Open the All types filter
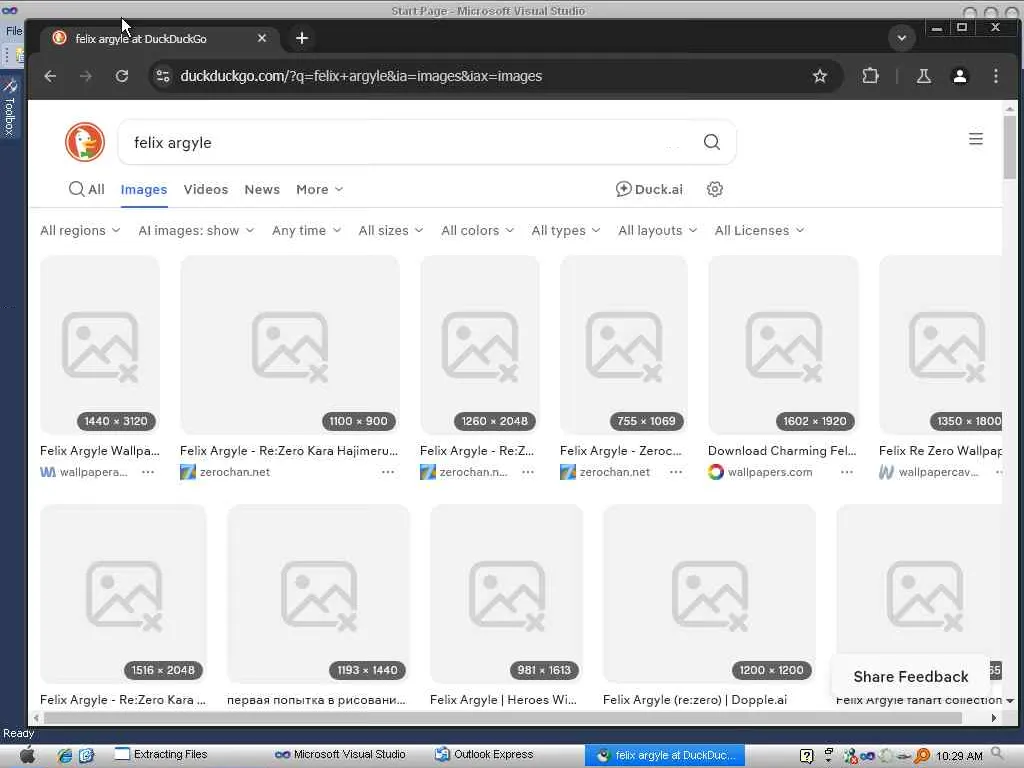 (x=566, y=231)
